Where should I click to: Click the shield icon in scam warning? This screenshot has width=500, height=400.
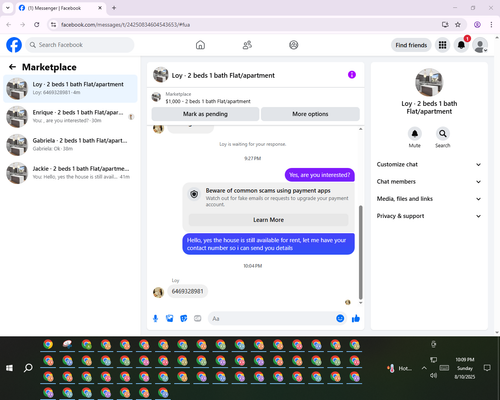tap(194, 194)
